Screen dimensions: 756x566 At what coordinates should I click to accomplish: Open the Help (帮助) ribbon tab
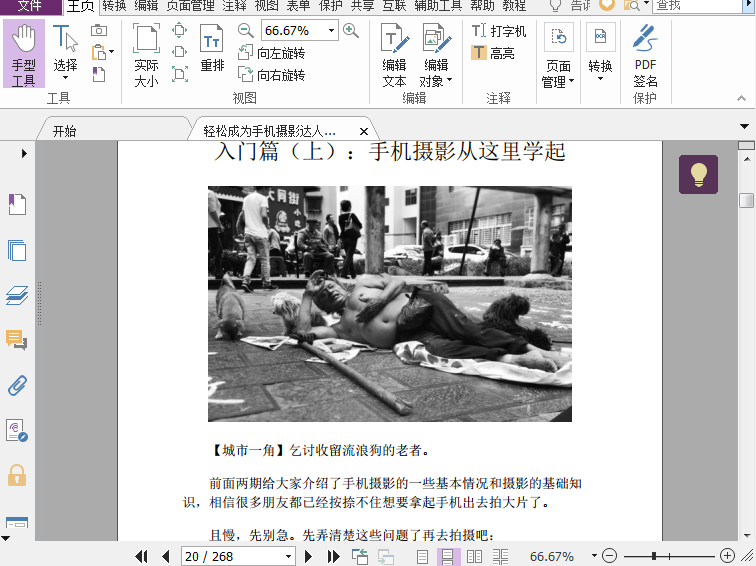coord(483,6)
